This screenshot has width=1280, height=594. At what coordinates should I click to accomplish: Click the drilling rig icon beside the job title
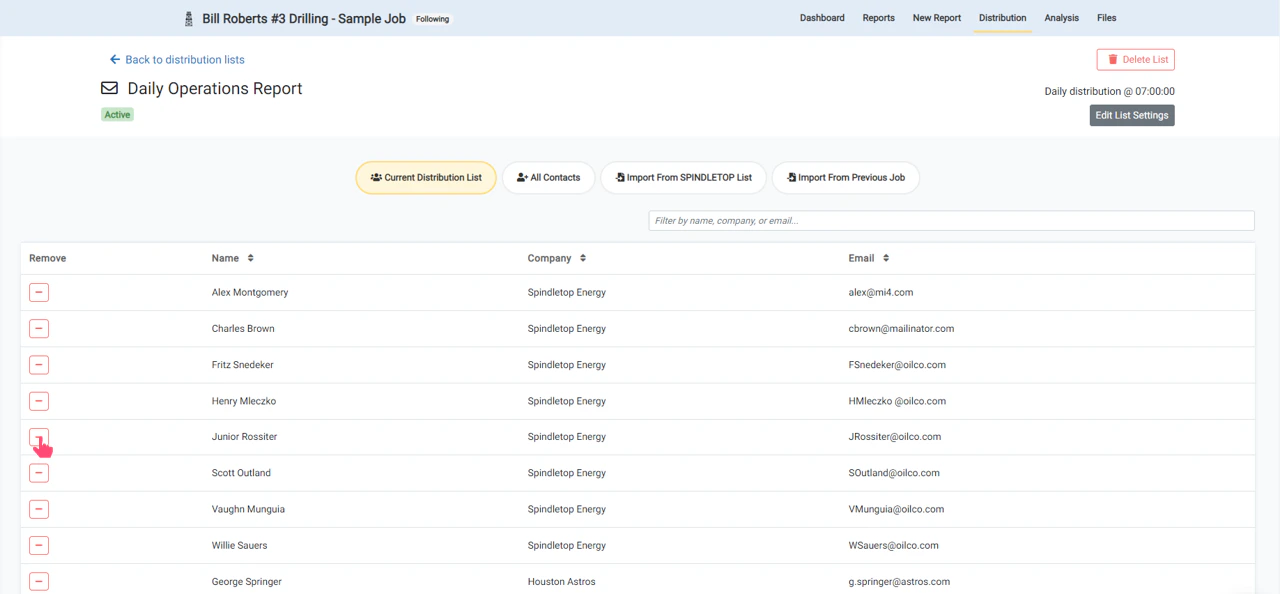point(188,17)
